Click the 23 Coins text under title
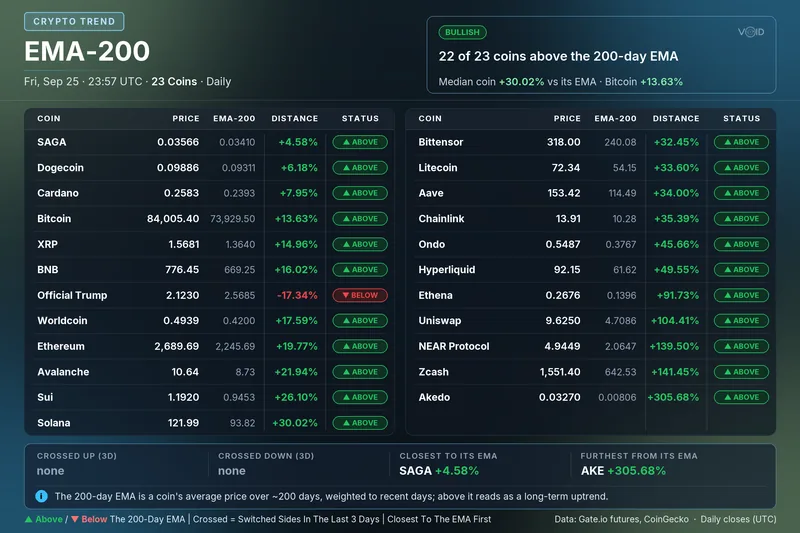 [174, 82]
